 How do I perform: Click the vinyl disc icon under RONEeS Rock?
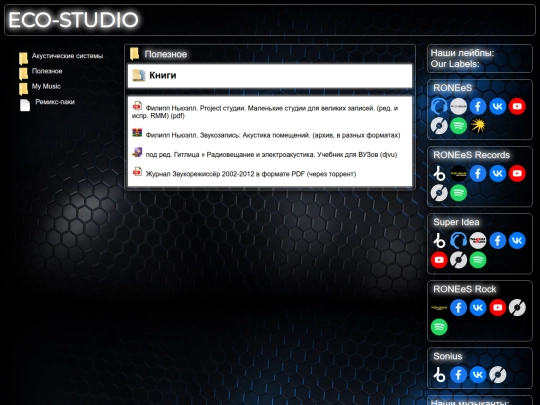pyautogui.click(x=517, y=308)
